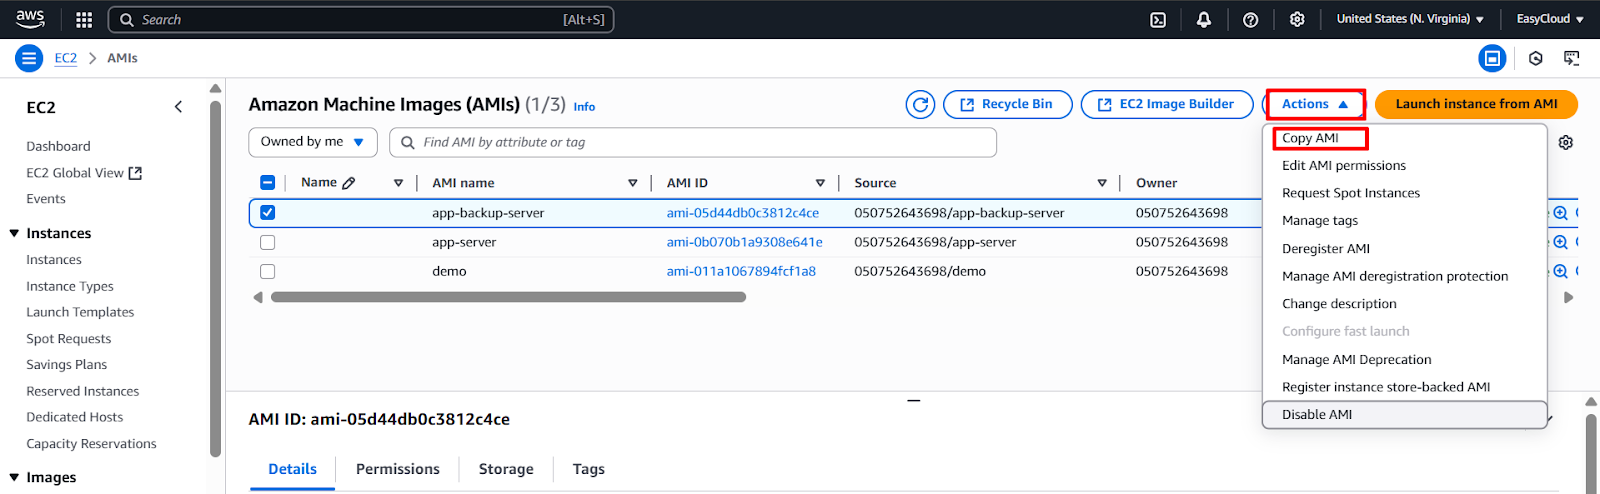Click magnifier icon in app-backup-server row
Image resolution: width=1600 pixels, height=494 pixels.
point(1560,213)
